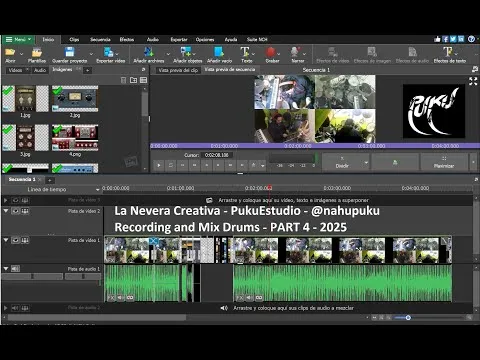Click the Twitter share icon
The height and width of the screenshot is (360, 480).
453,39
